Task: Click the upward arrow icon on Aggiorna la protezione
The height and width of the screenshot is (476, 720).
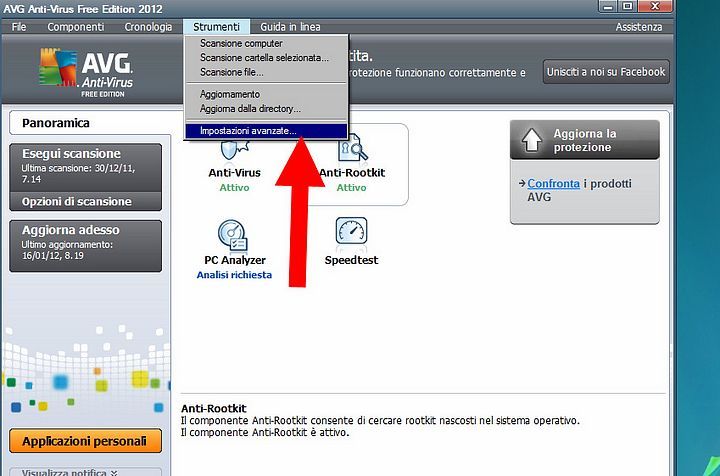Action: 532,140
